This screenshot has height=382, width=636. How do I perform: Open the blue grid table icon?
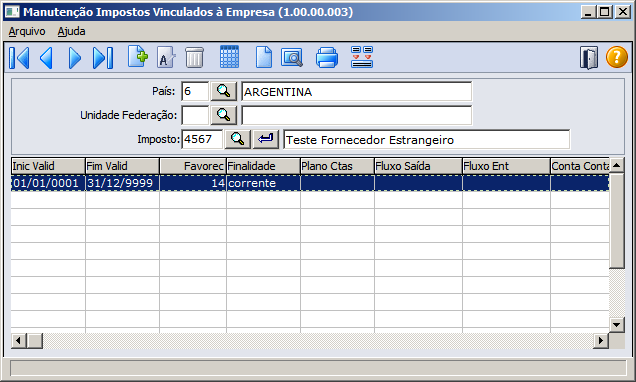[229, 57]
